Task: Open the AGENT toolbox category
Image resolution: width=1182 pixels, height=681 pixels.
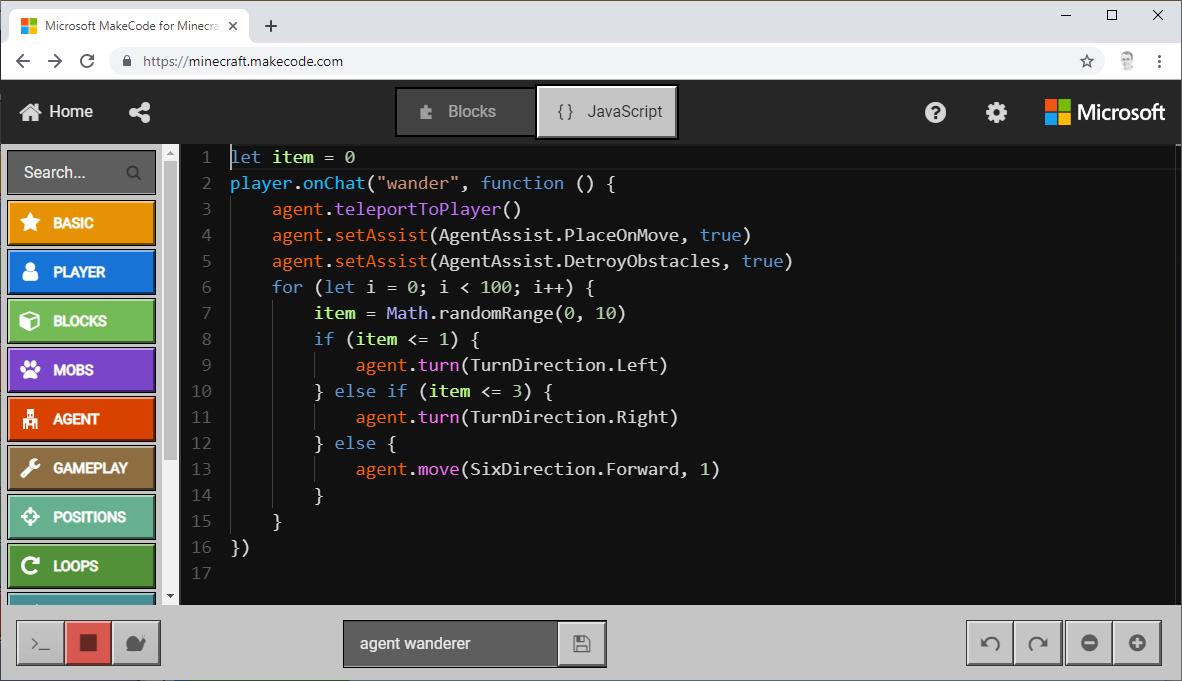Action: click(81, 419)
